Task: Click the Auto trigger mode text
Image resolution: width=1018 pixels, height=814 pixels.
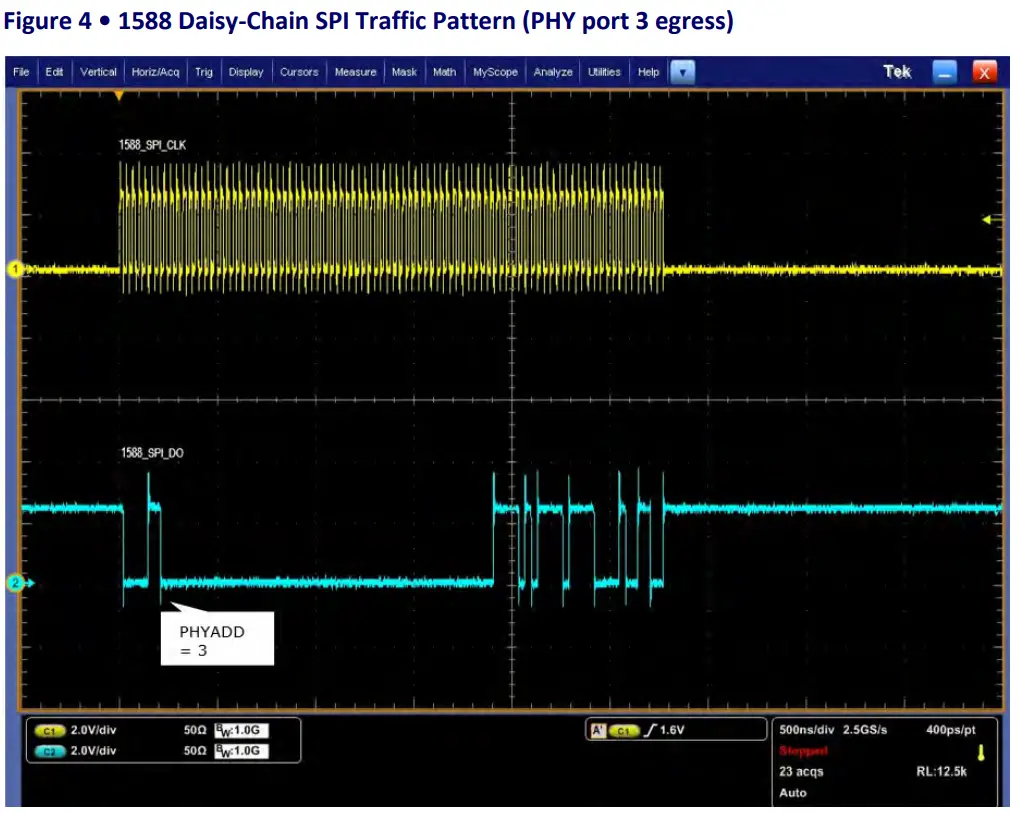Action: 793,793
